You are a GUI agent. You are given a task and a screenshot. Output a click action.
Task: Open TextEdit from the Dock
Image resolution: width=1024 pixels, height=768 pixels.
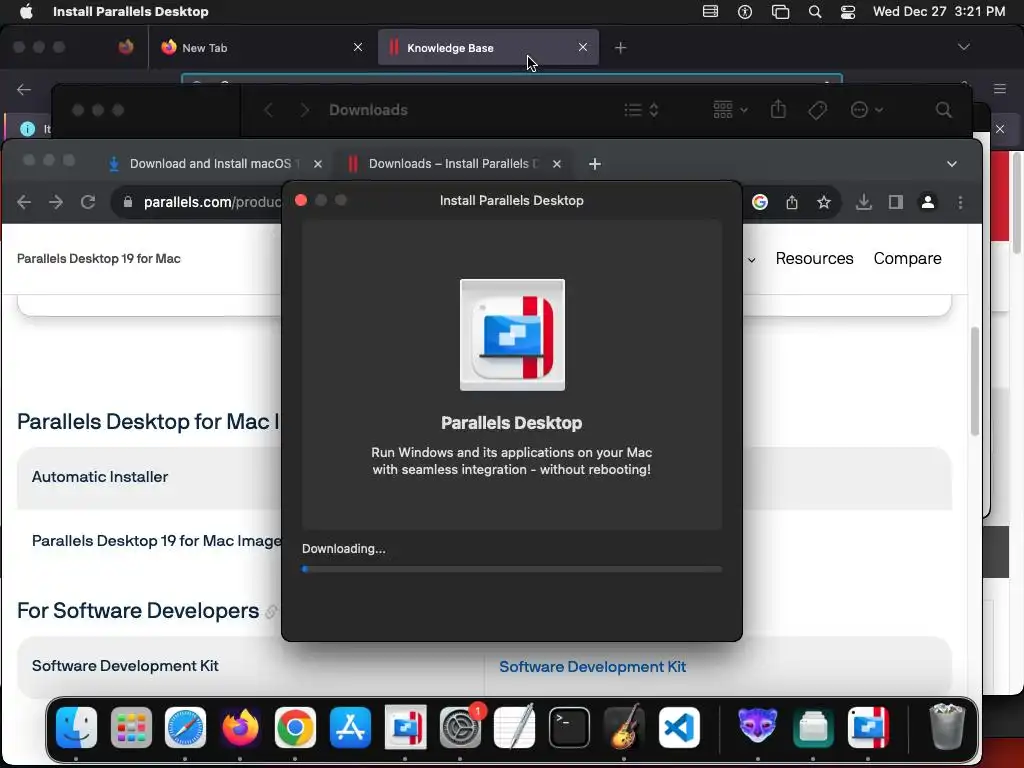pyautogui.click(x=515, y=728)
